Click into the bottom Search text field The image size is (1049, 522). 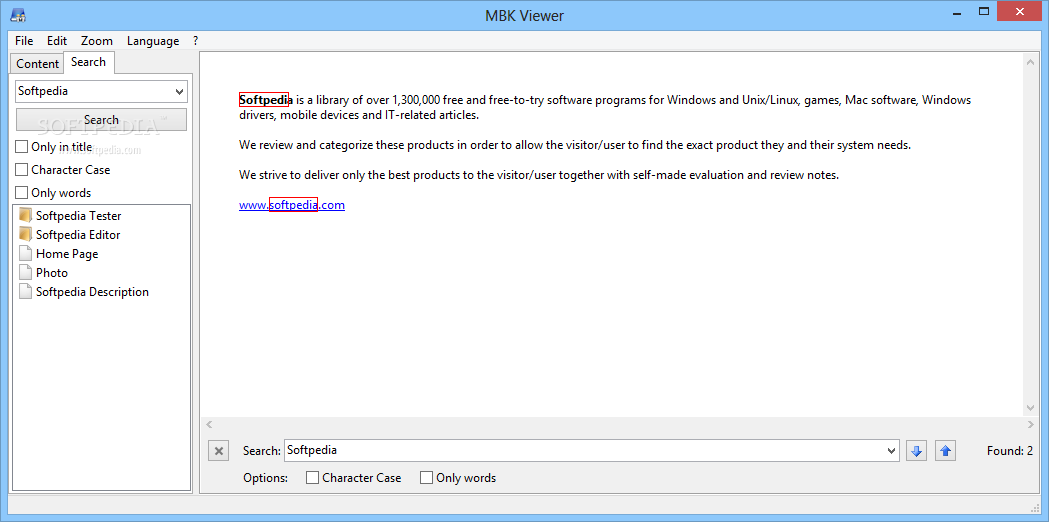click(x=584, y=450)
